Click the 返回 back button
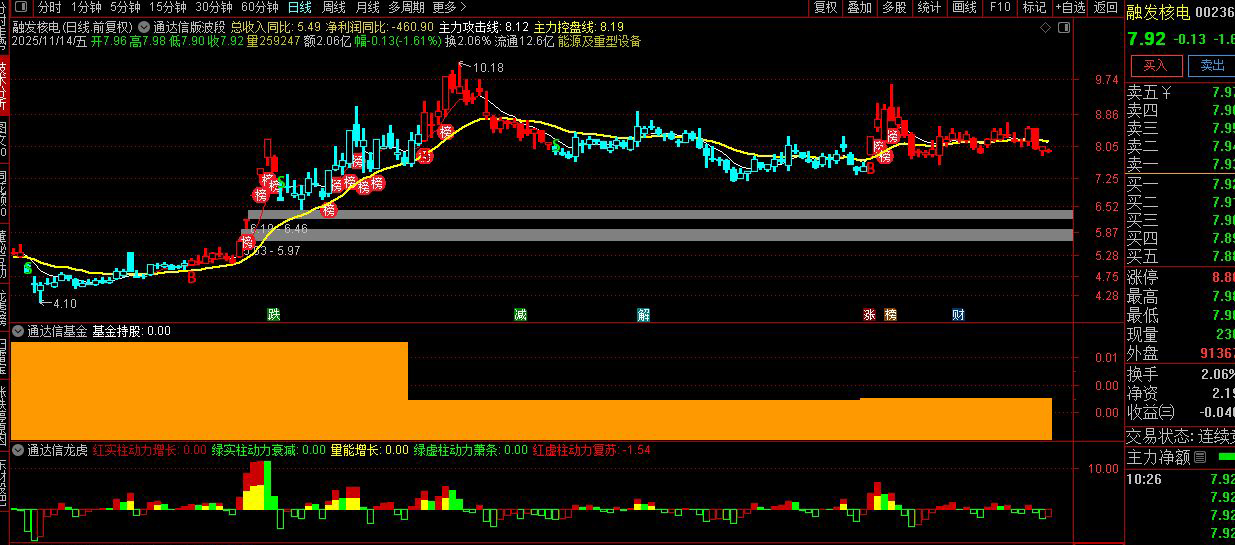The width and height of the screenshot is (1235, 545). [1105, 7]
